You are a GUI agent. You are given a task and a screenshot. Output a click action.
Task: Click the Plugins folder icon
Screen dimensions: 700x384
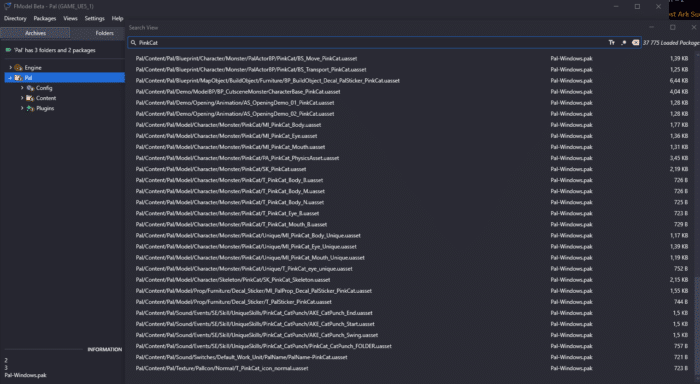click(30, 109)
